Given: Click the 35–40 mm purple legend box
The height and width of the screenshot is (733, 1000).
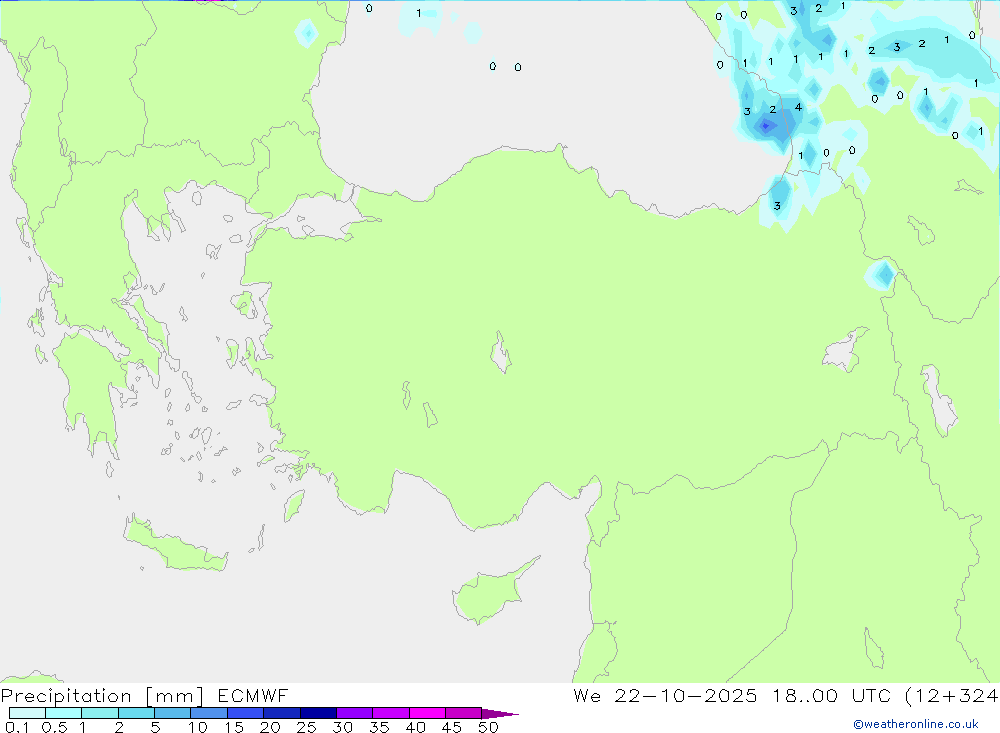Looking at the screenshot, I should [391, 713].
